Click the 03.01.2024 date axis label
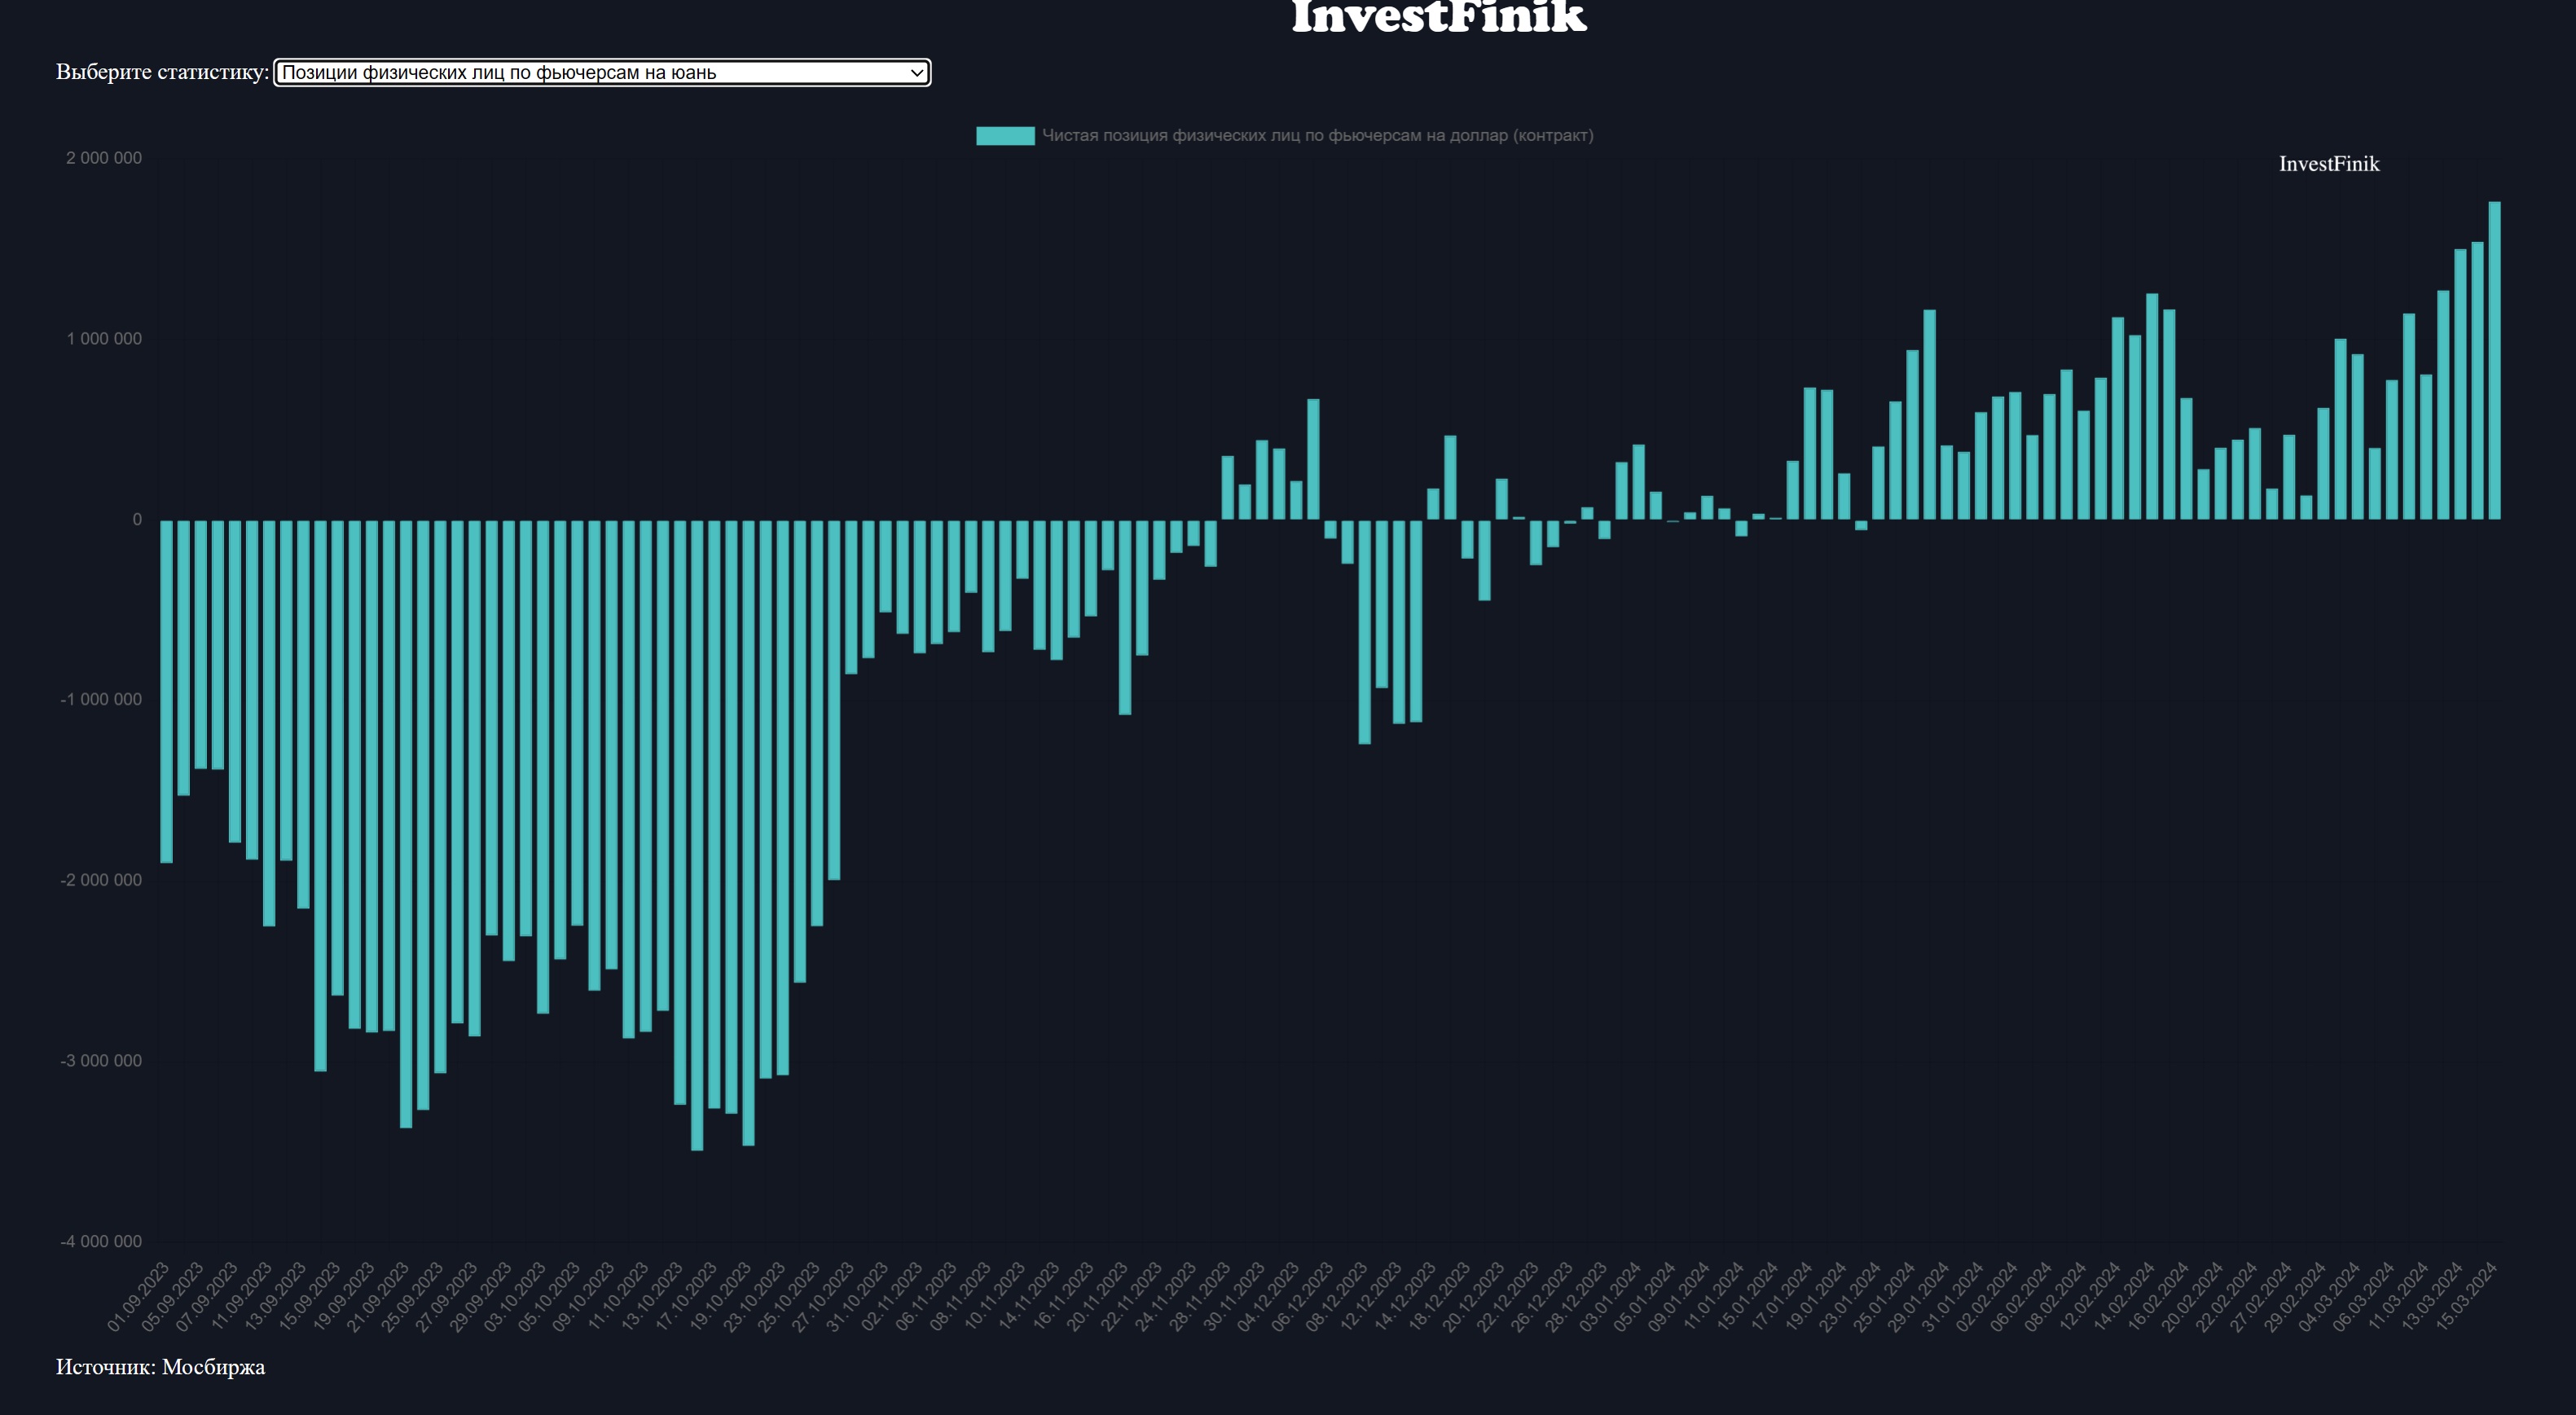This screenshot has height=1415, width=2576. pyautogui.click(x=1611, y=1296)
